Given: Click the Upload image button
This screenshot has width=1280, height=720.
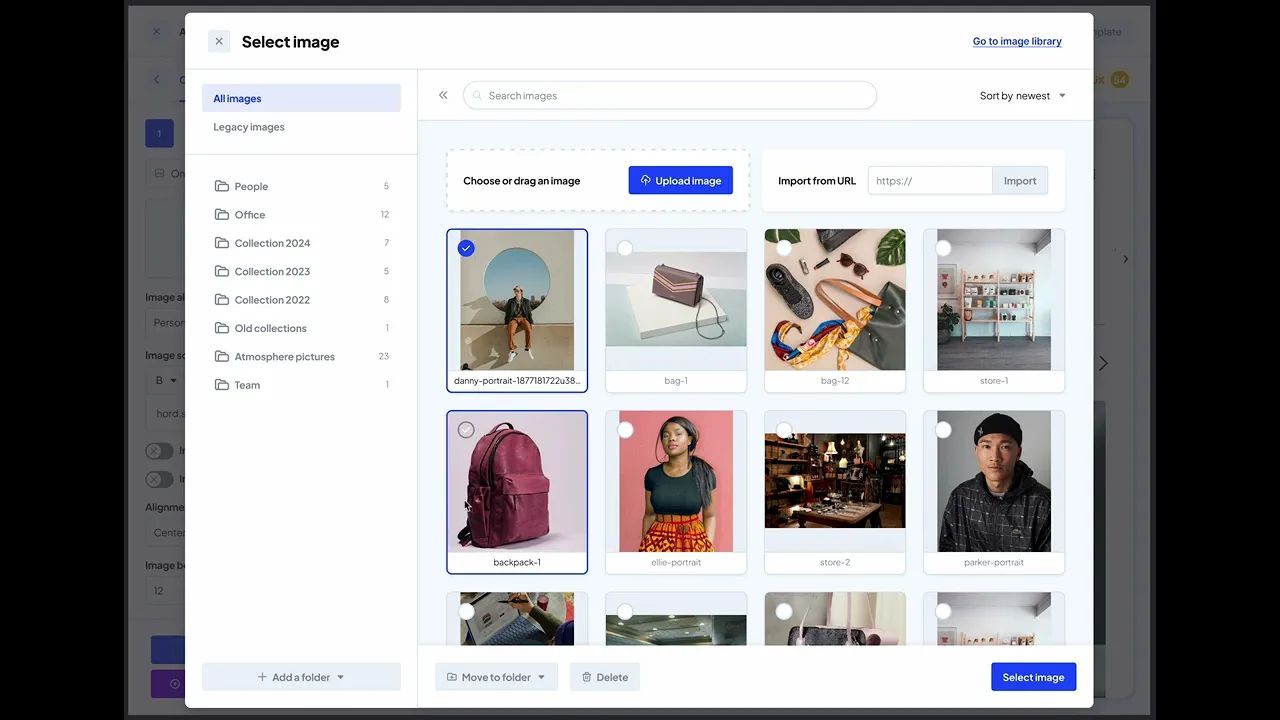Looking at the screenshot, I should 681,180.
